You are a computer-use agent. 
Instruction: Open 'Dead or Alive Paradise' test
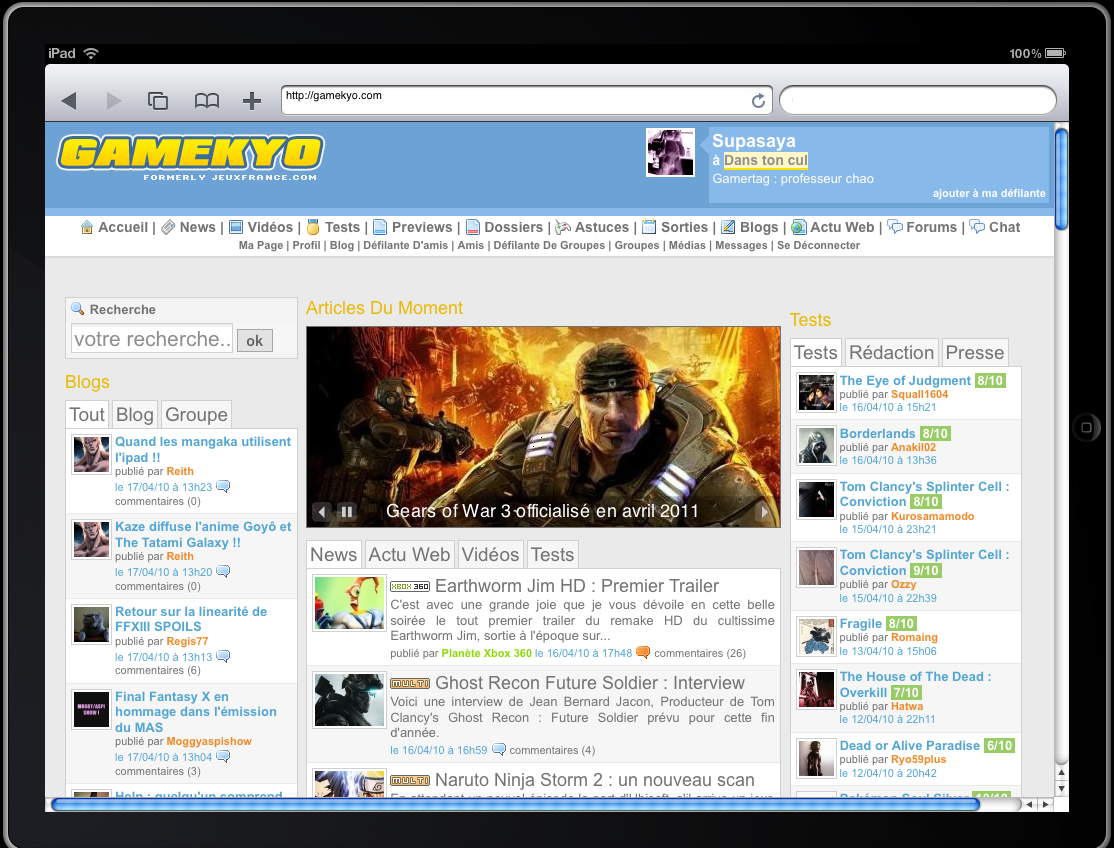point(909,746)
